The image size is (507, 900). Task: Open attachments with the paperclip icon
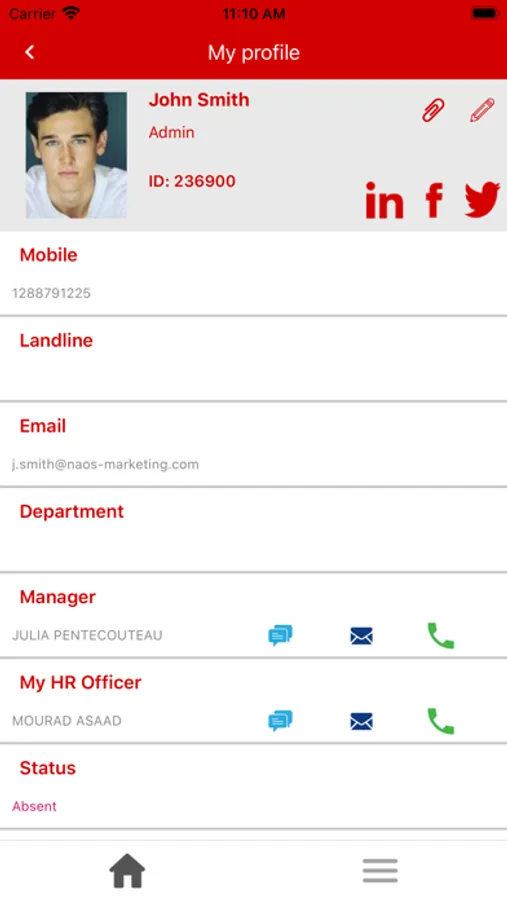(434, 110)
